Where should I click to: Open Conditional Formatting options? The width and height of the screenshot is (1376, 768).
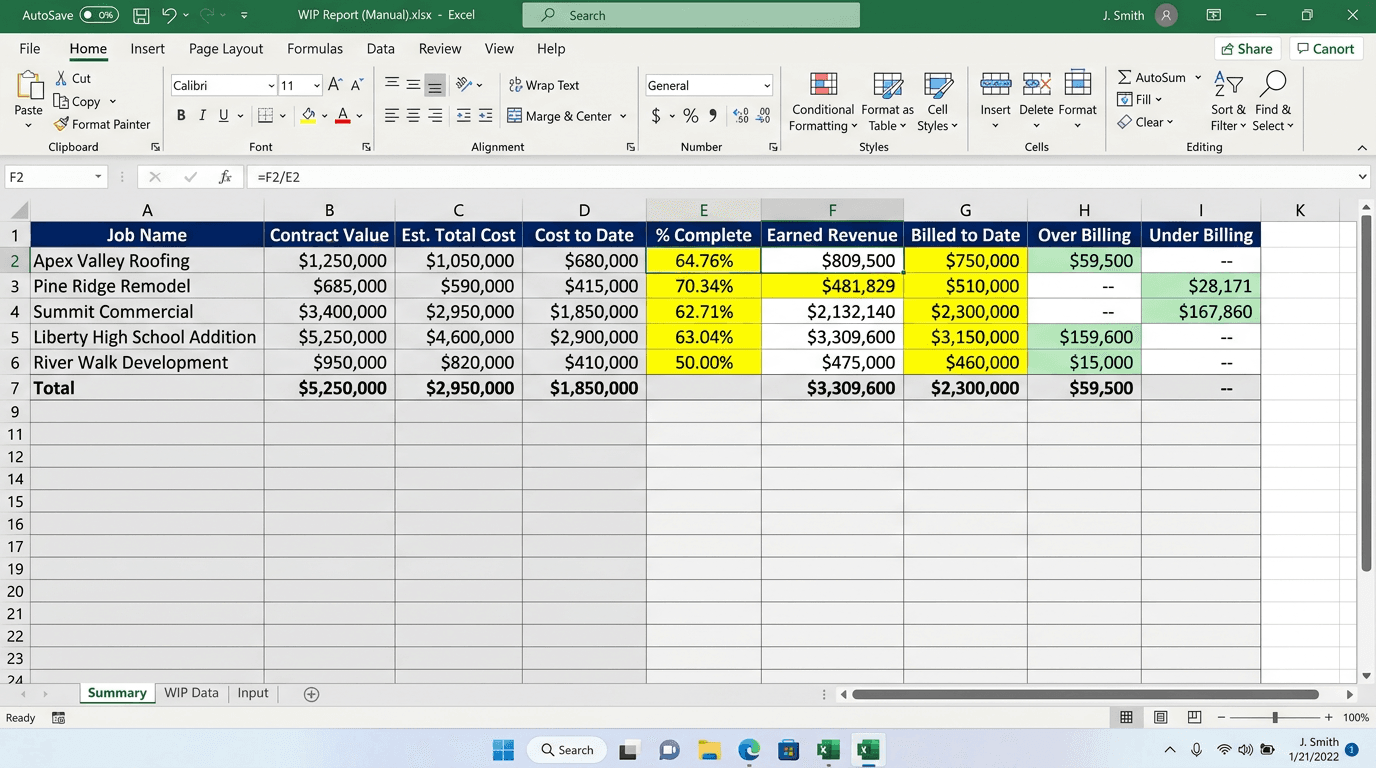(822, 100)
